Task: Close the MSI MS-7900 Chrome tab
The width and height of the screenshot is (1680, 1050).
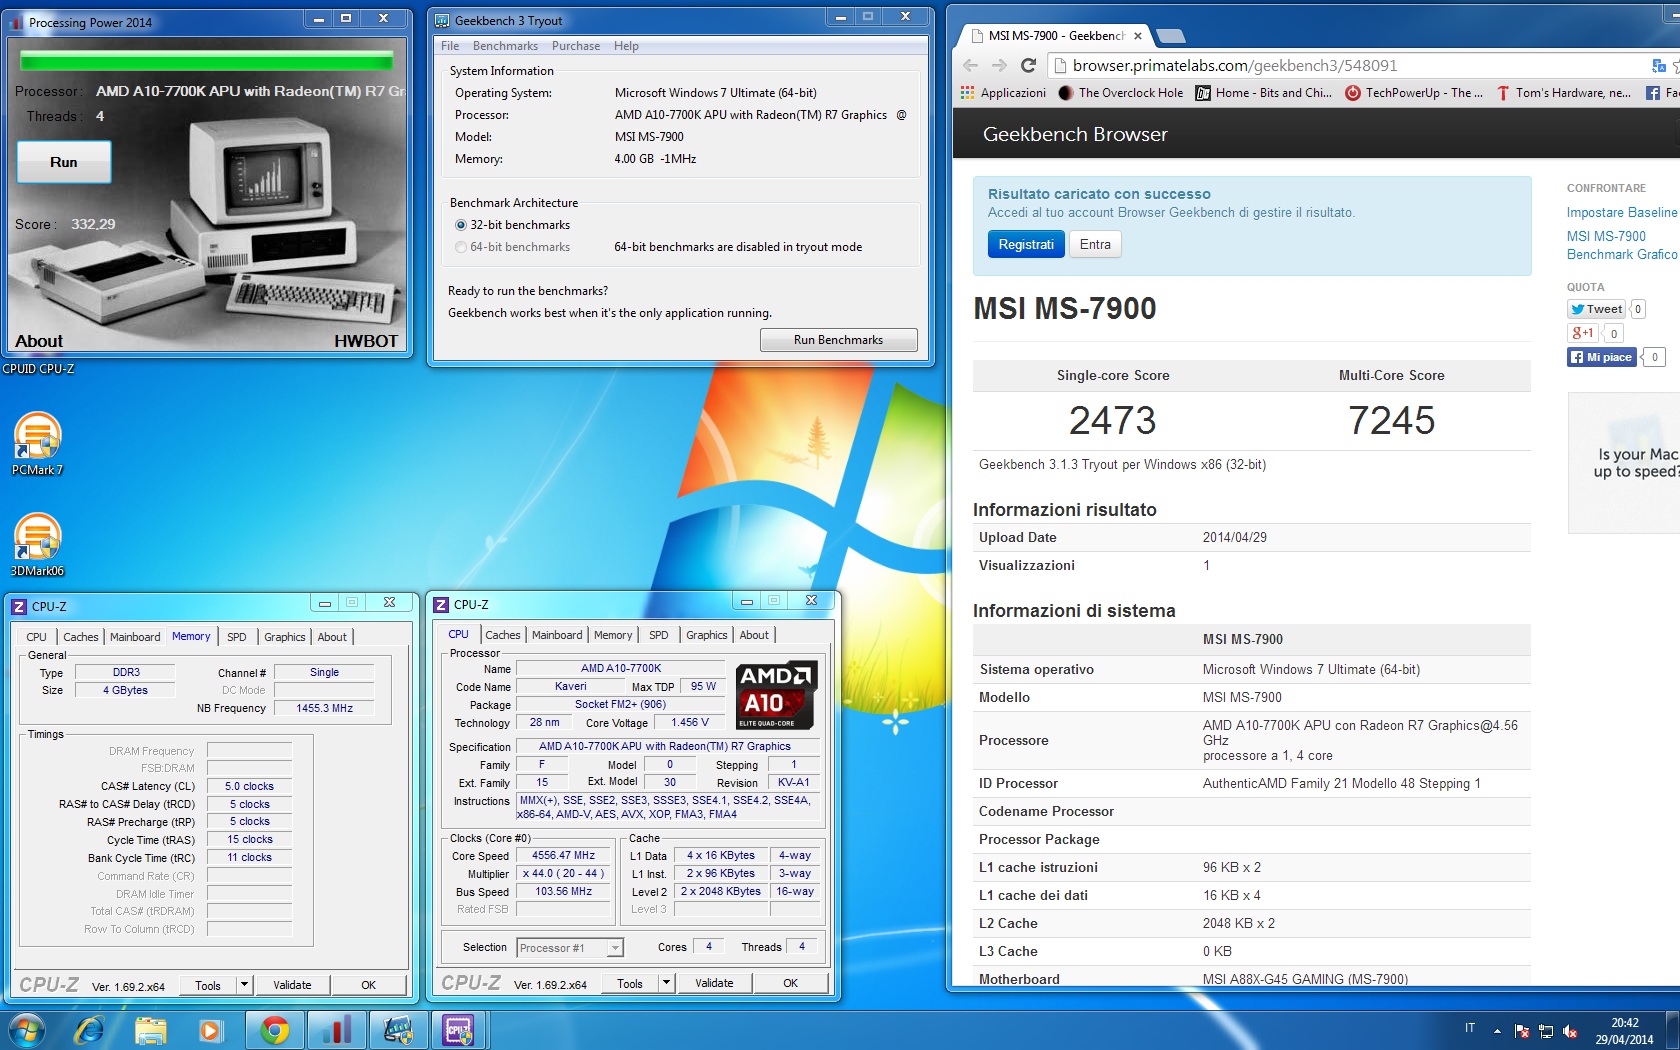Action: tap(1138, 36)
